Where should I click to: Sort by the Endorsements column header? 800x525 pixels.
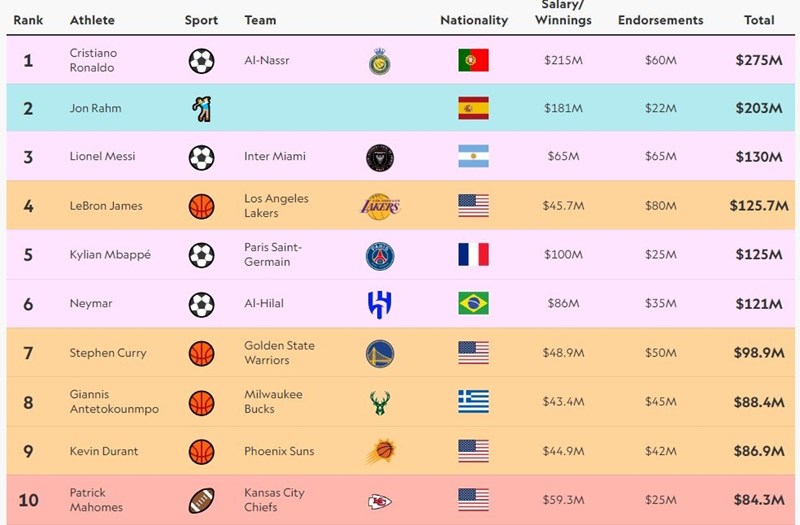point(660,20)
